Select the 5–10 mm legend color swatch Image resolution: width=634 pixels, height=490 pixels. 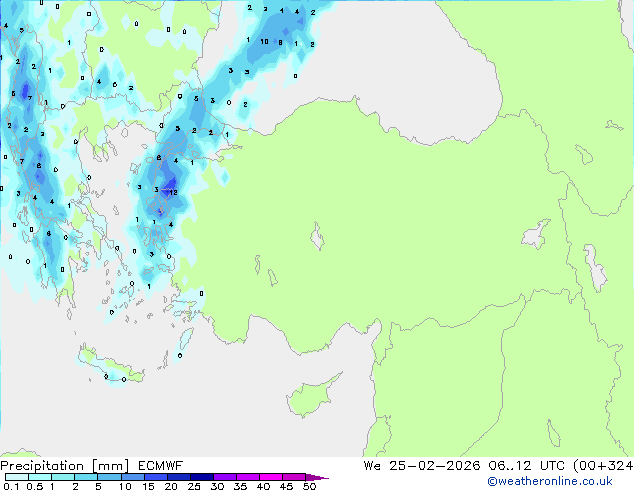click(110, 477)
